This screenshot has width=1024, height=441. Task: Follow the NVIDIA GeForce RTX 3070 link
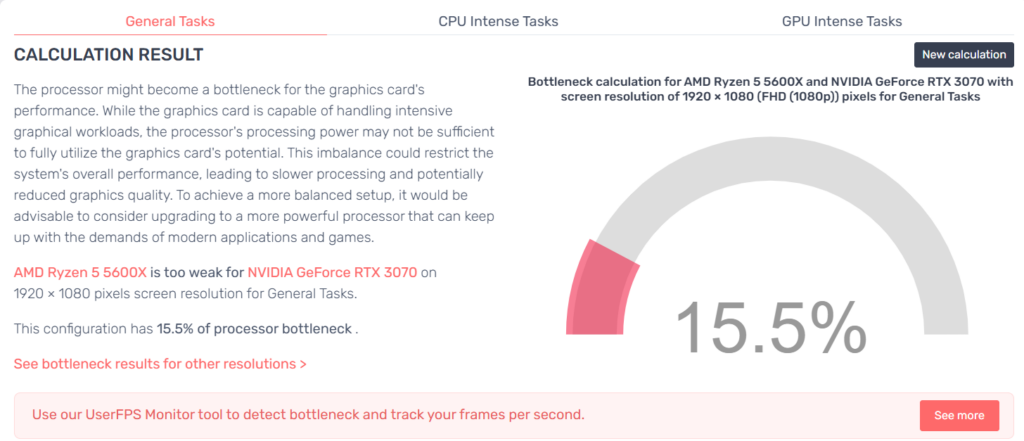point(331,272)
